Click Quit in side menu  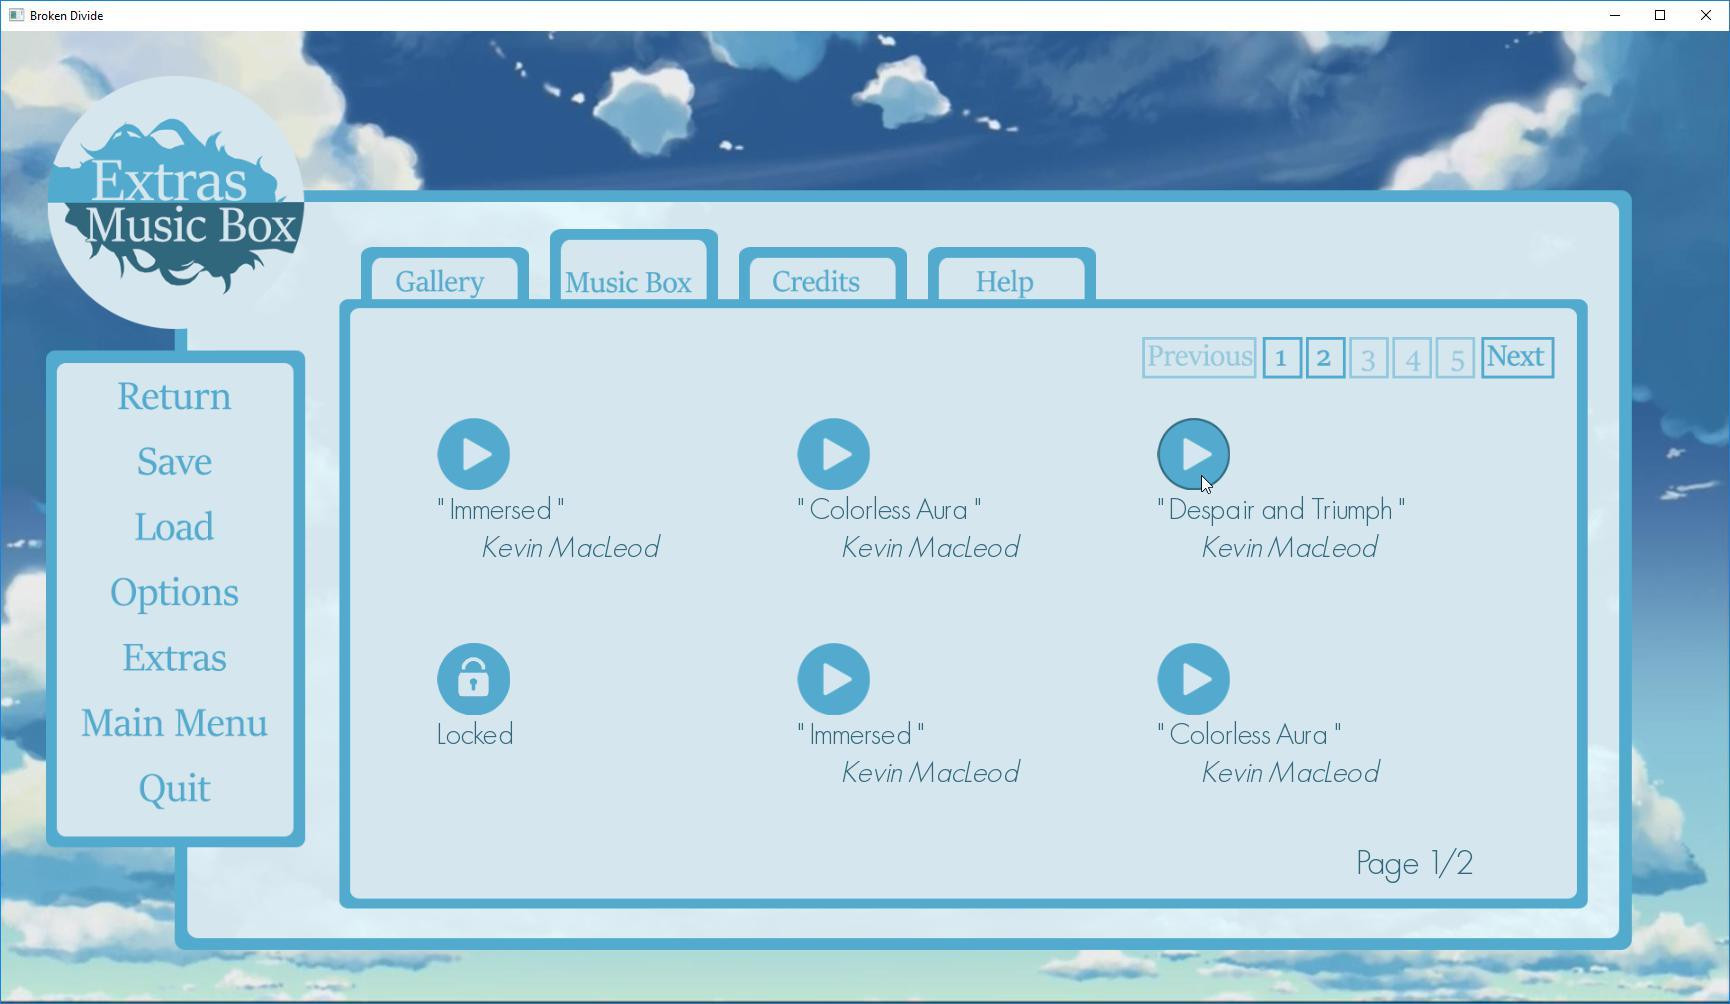pyautogui.click(x=174, y=789)
